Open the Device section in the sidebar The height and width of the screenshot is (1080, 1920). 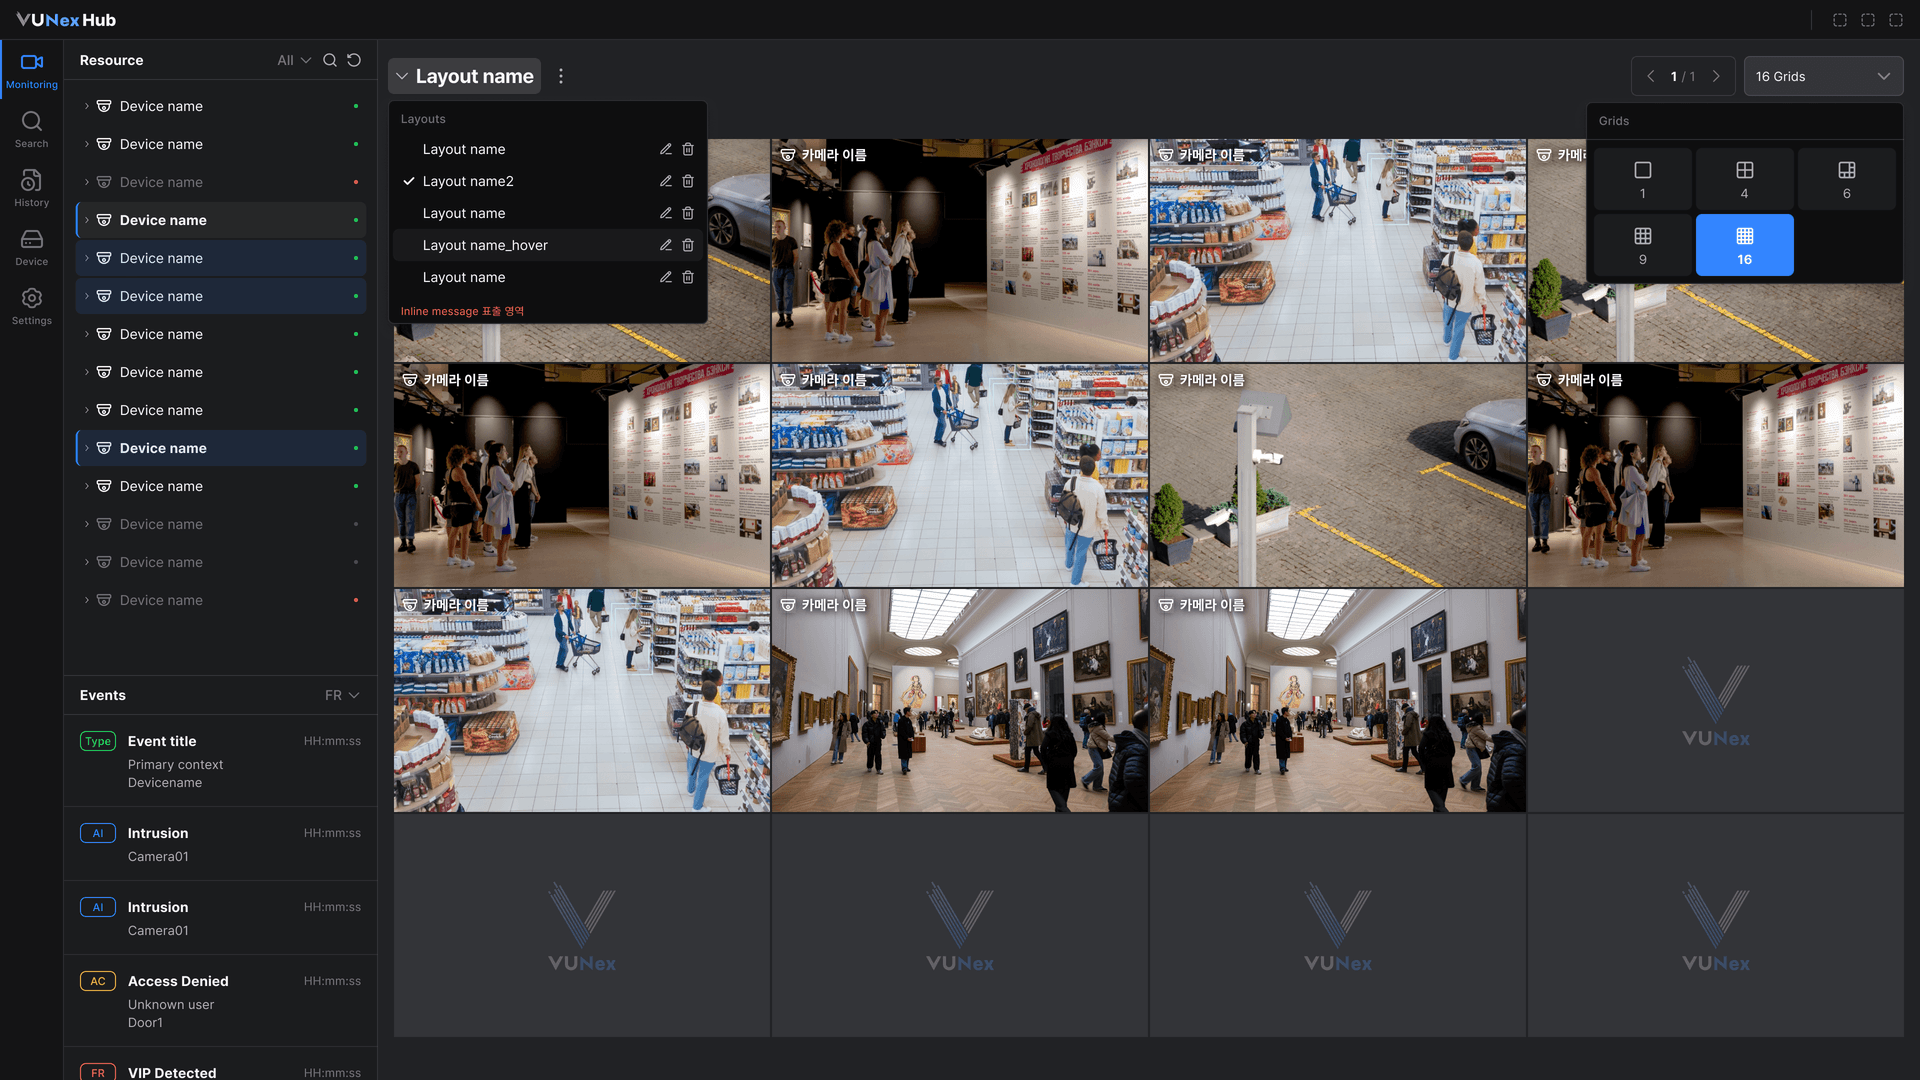(31, 247)
